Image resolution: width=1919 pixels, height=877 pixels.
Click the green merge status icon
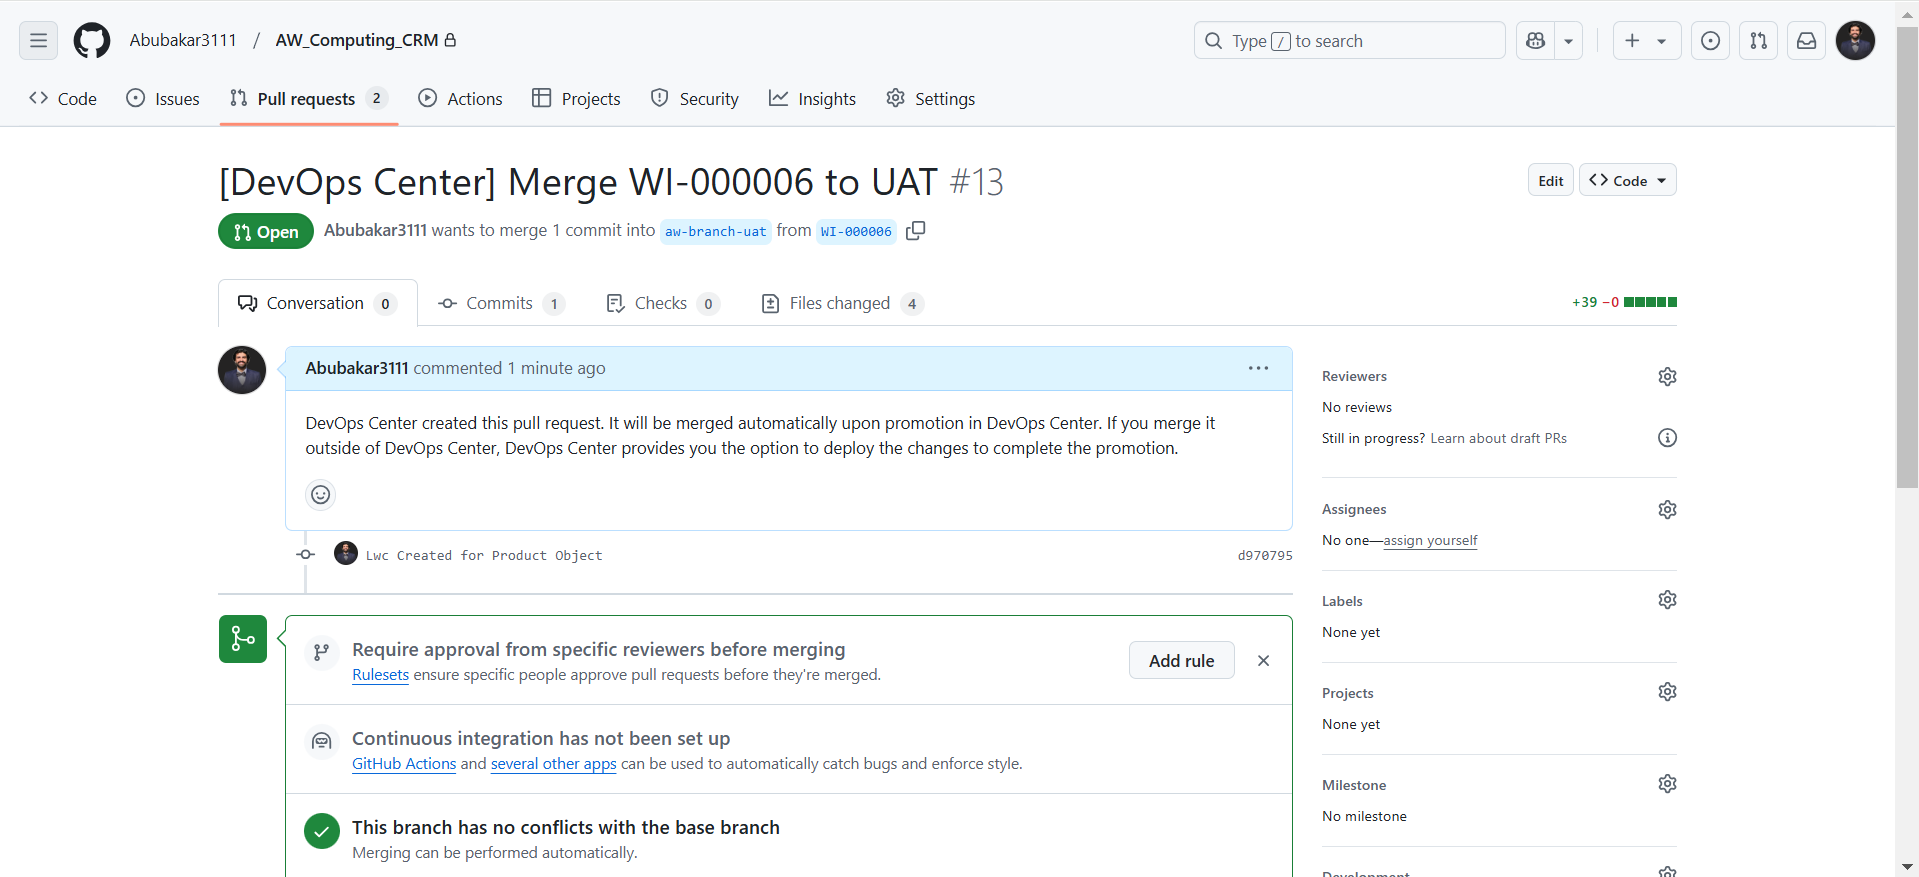pyautogui.click(x=243, y=639)
